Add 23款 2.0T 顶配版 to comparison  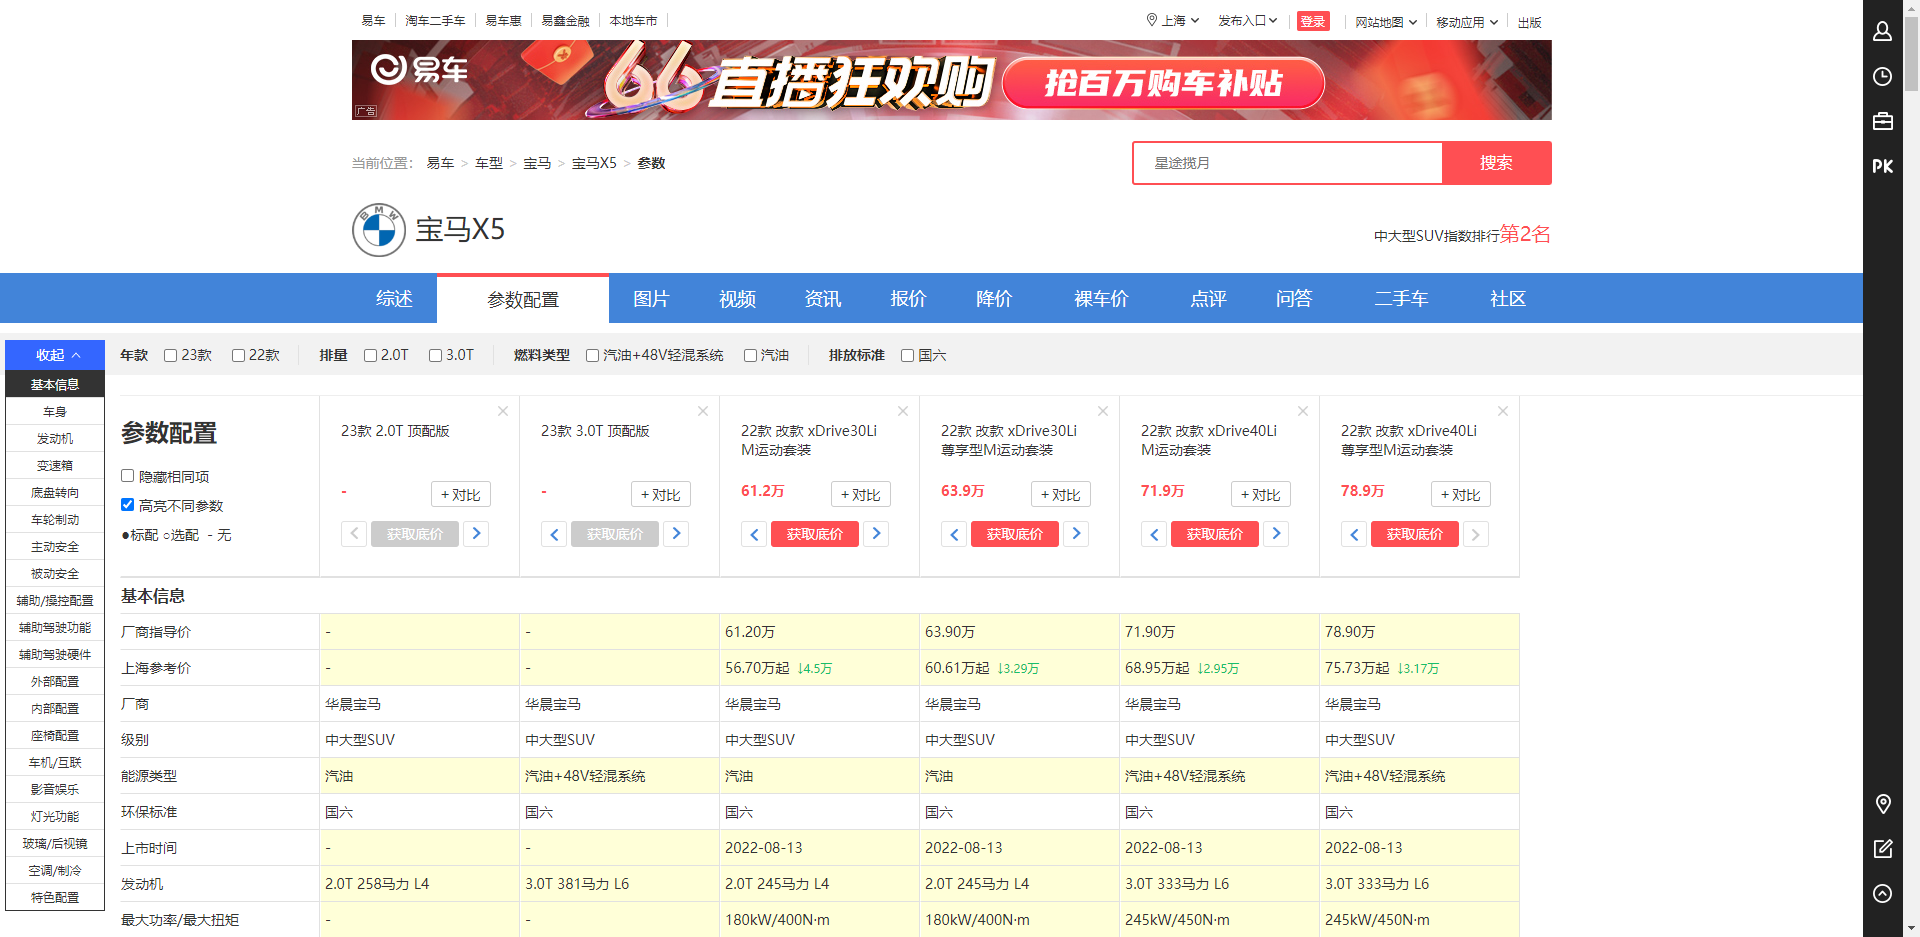coord(461,495)
